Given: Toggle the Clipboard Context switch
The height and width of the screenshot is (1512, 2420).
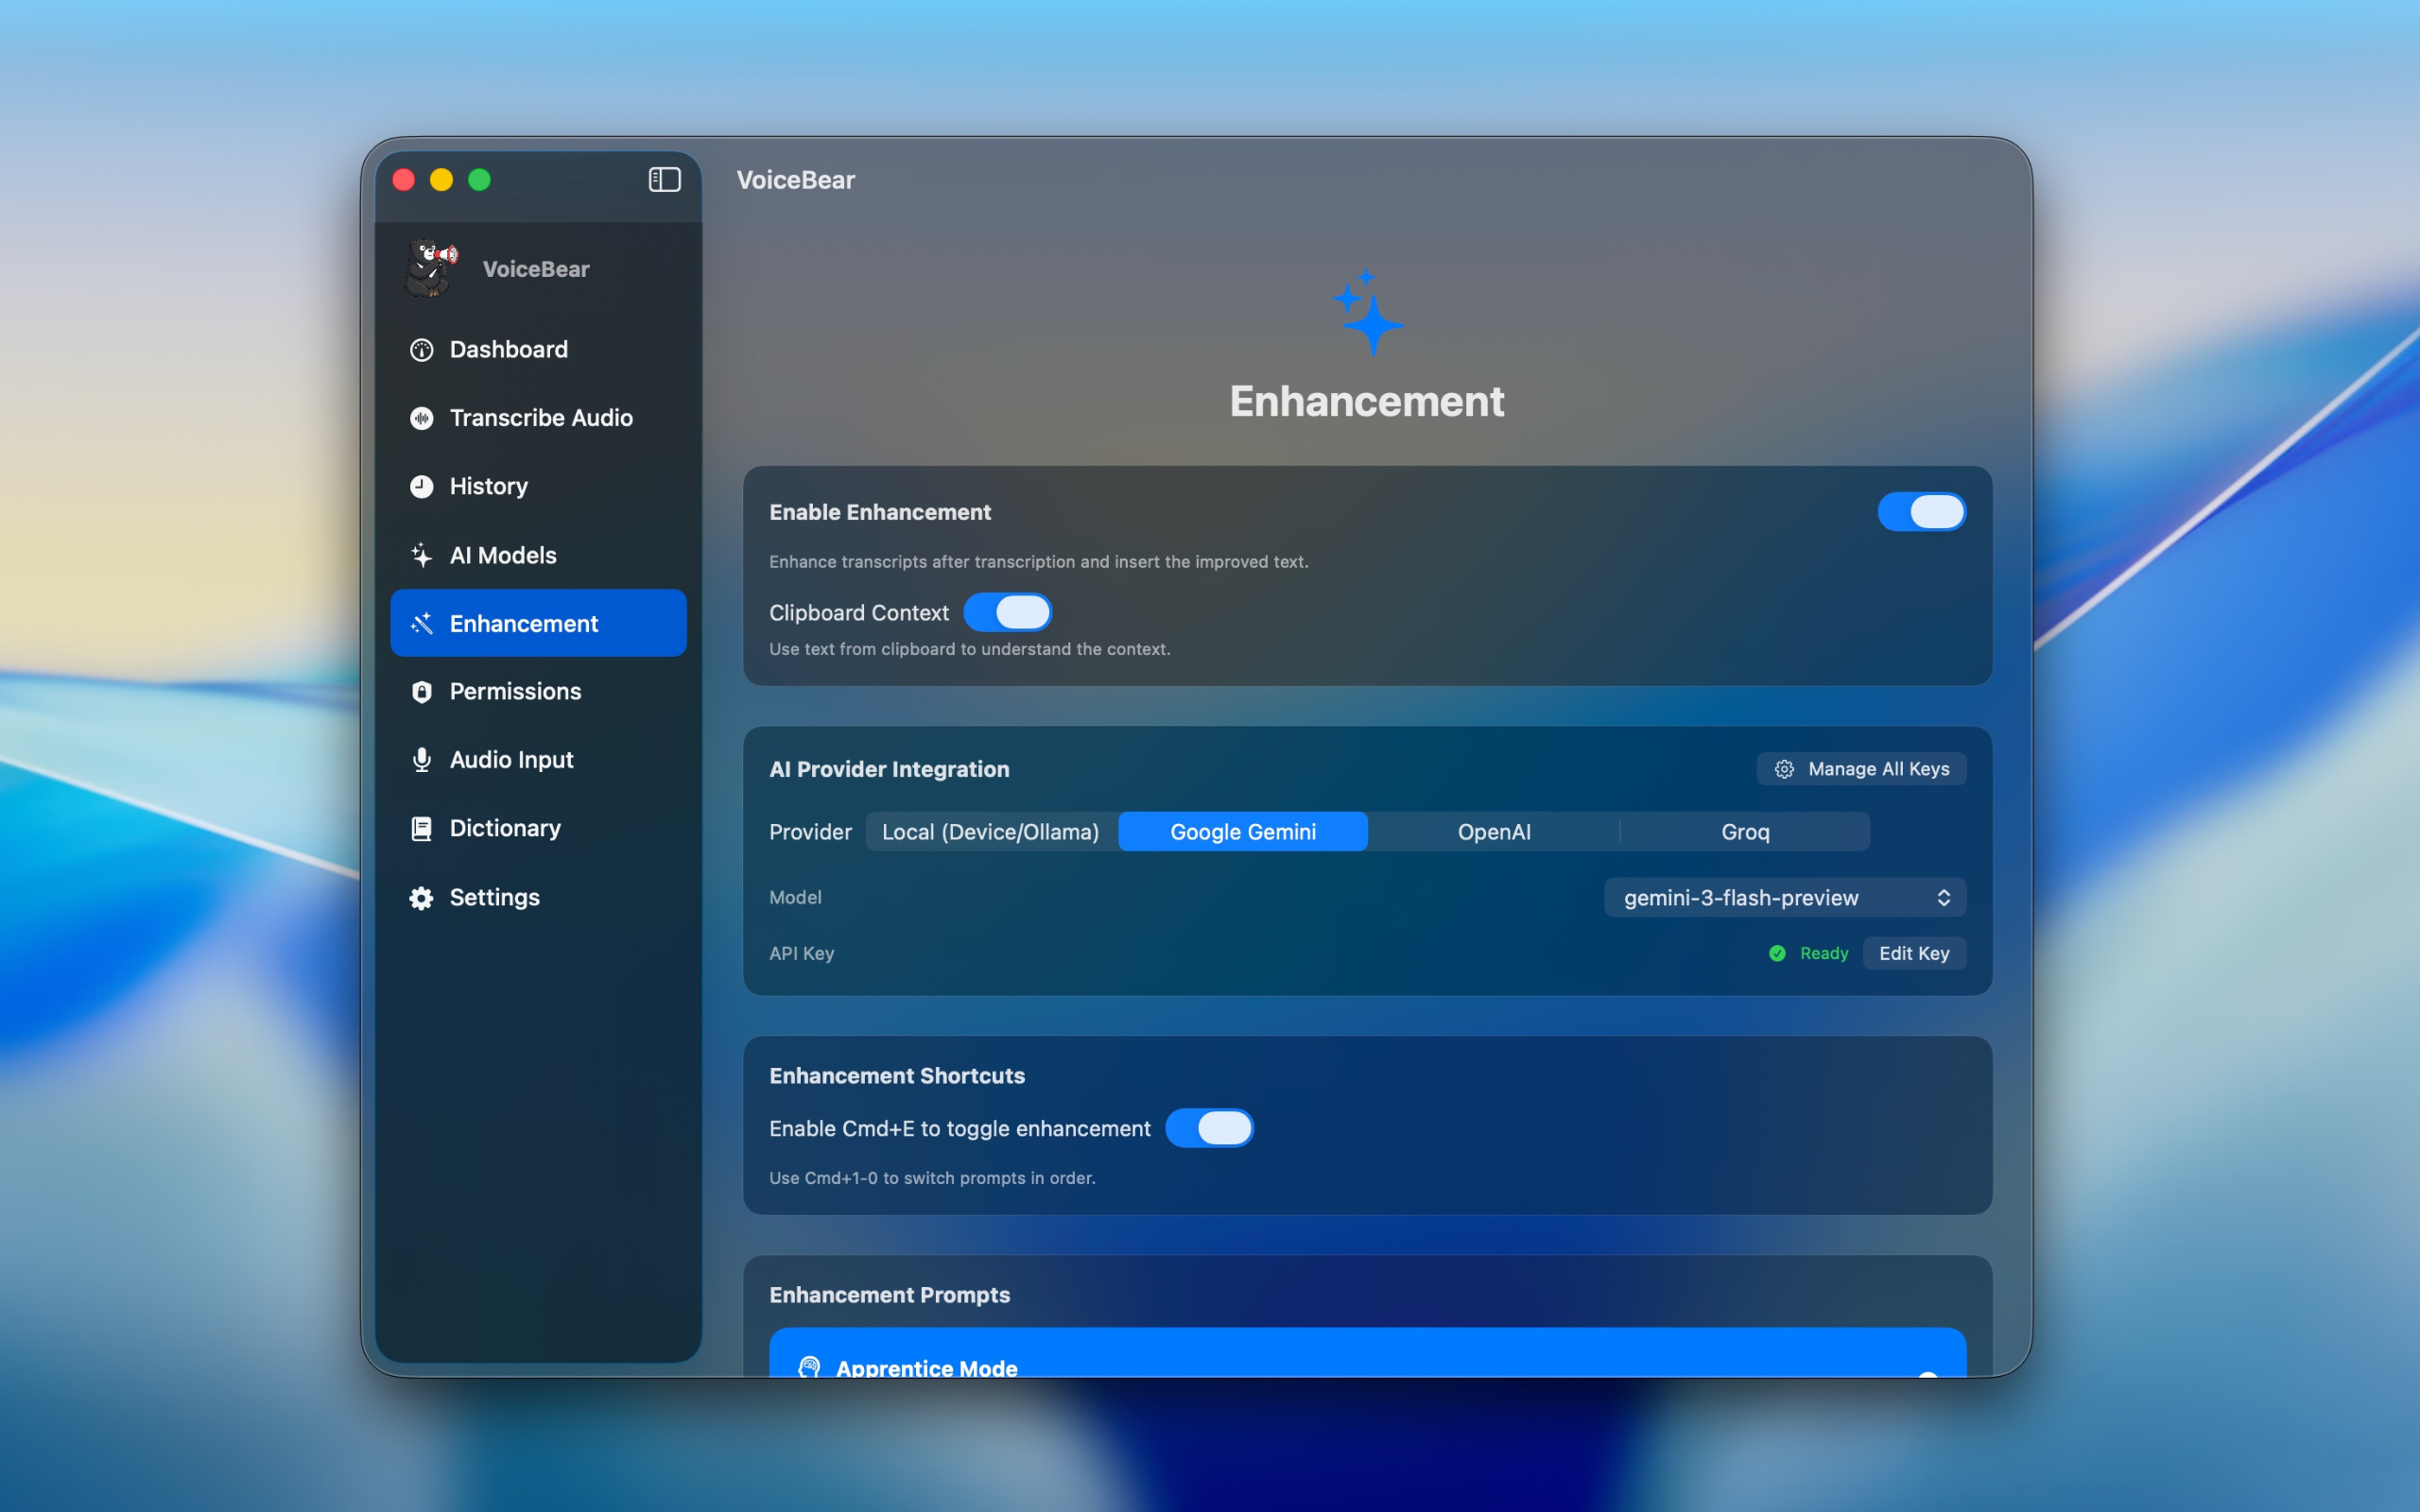Looking at the screenshot, I should [x=1007, y=612].
